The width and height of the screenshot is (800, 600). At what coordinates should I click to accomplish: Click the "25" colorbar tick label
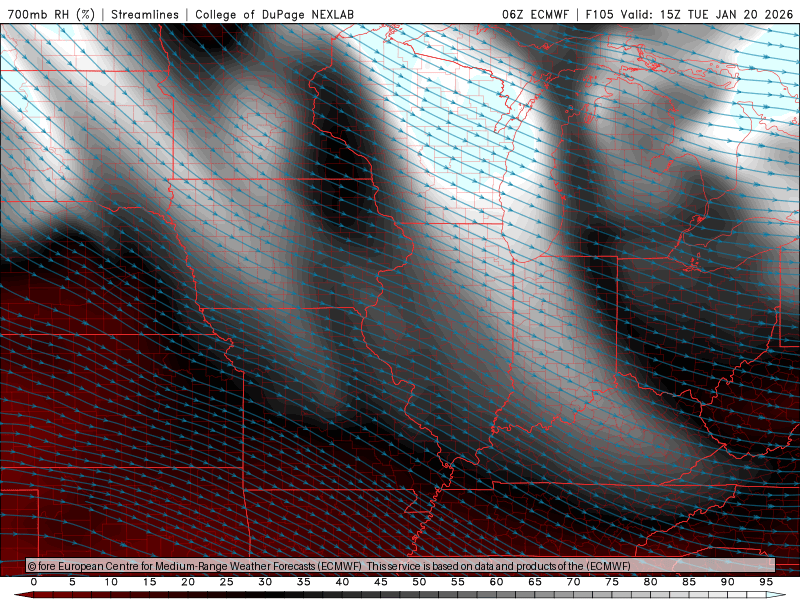(227, 582)
